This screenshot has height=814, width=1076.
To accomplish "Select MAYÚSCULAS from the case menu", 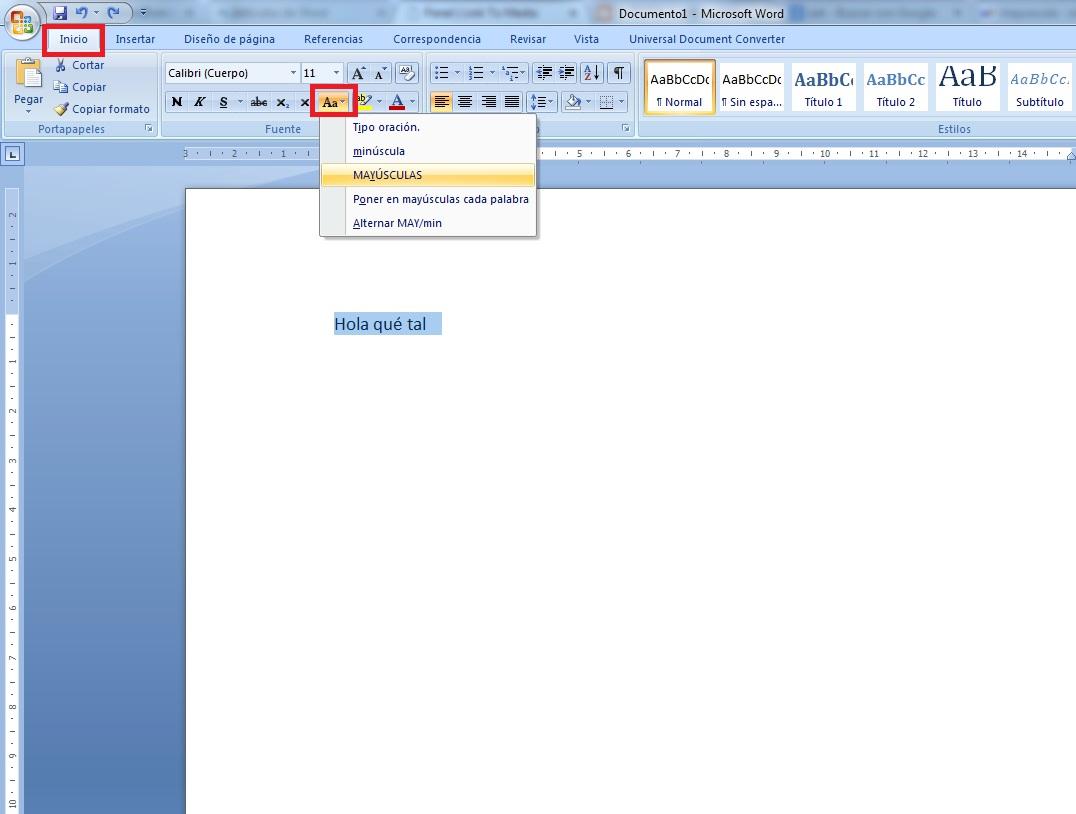I will 388,175.
